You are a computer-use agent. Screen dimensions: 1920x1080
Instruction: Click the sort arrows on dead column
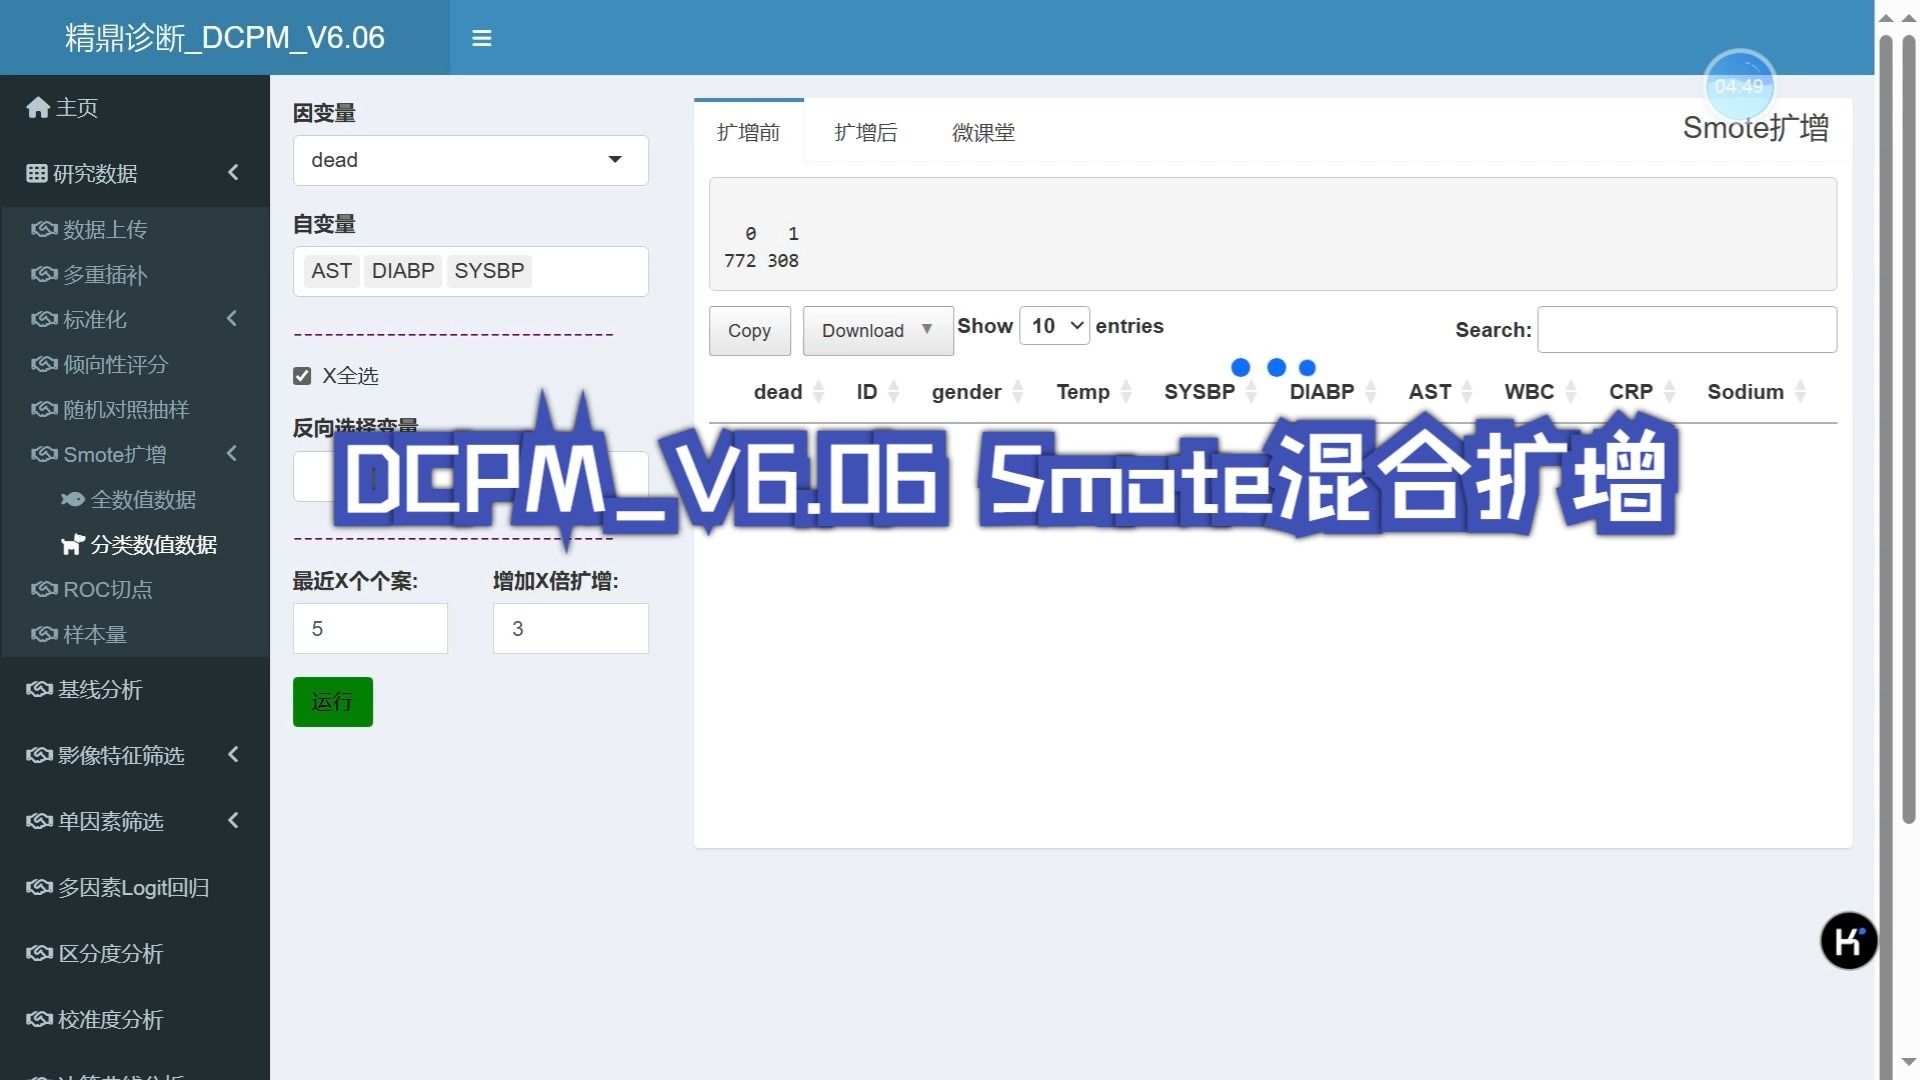coord(819,392)
